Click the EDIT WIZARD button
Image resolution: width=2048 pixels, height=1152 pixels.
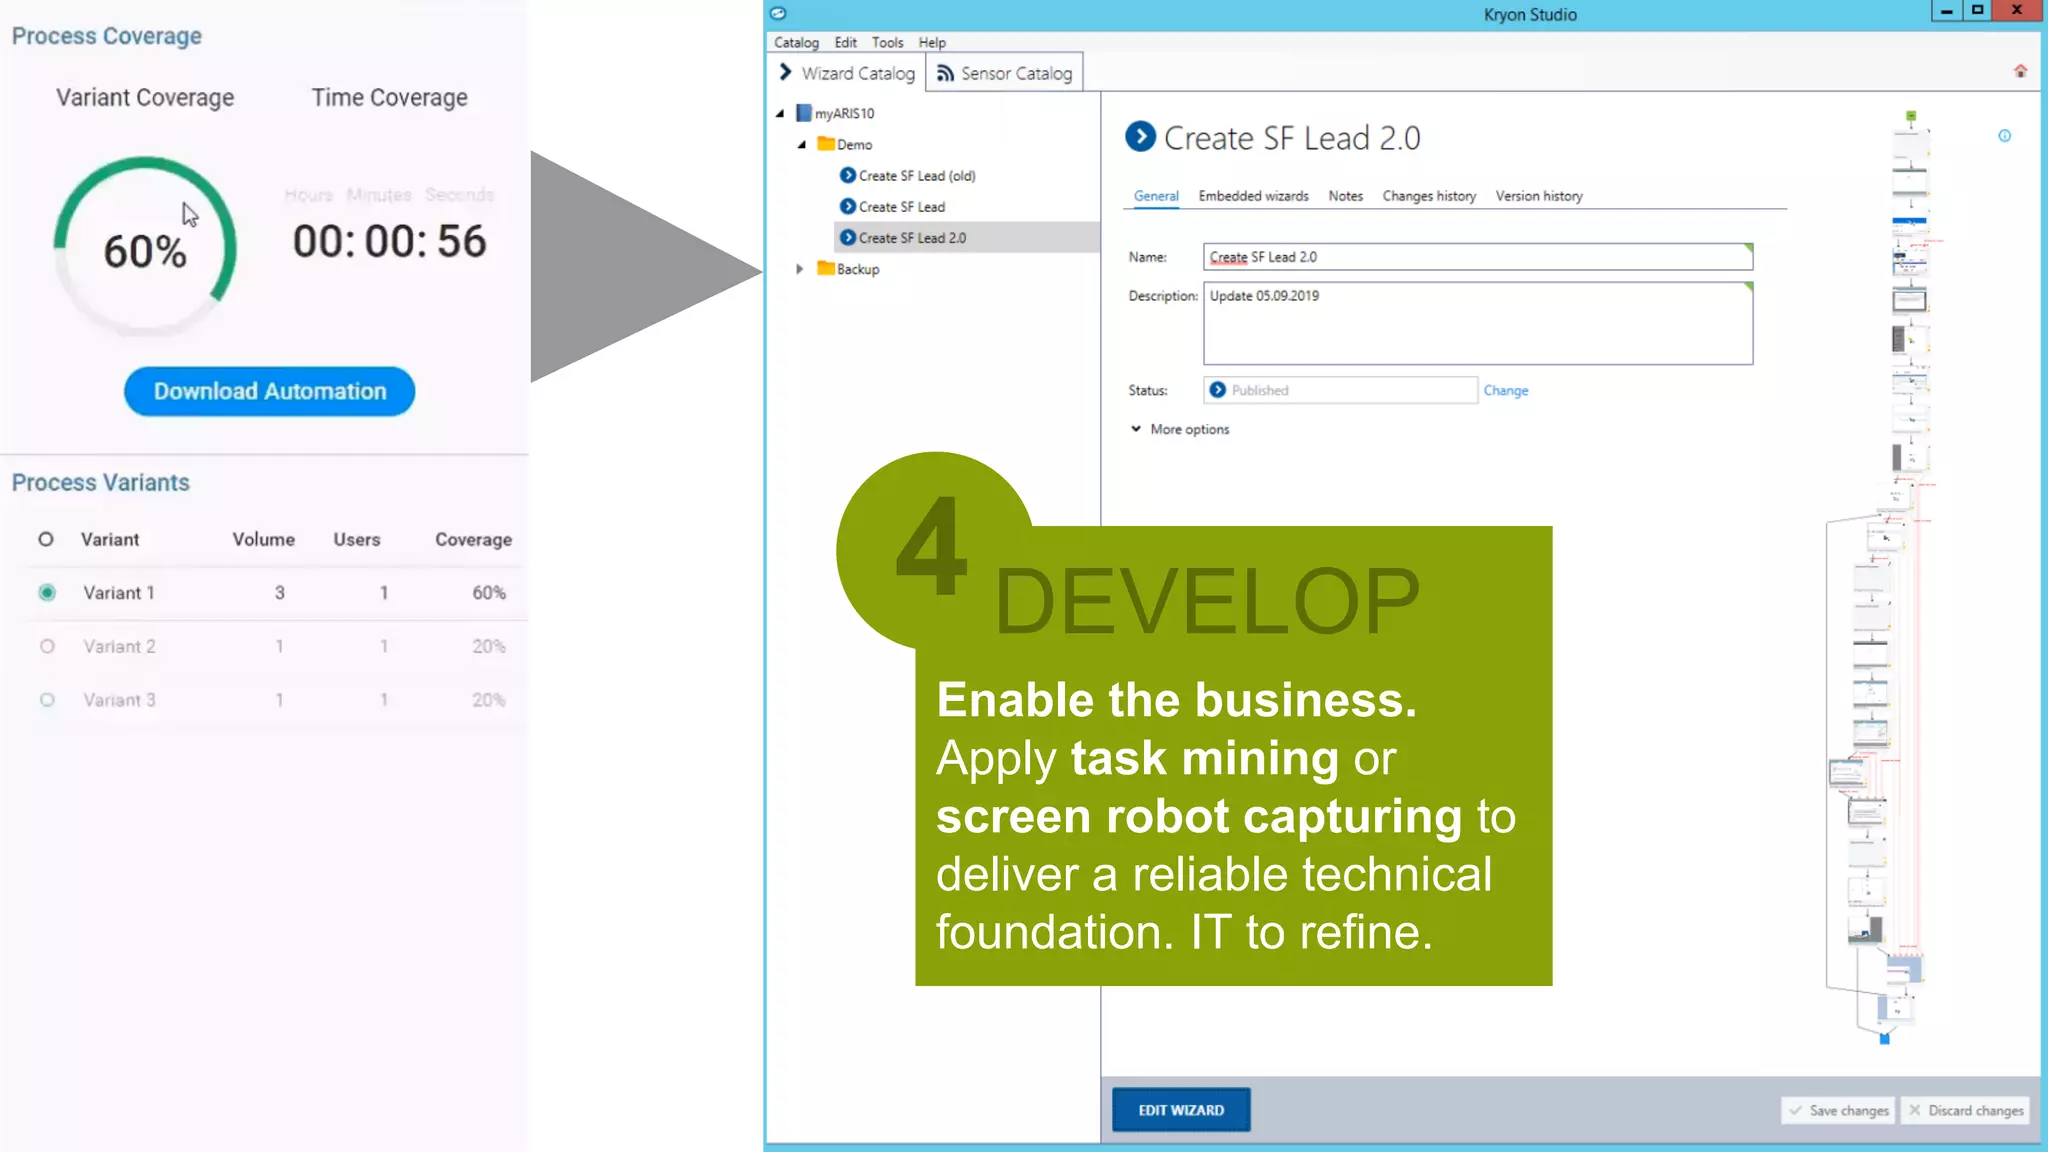[1180, 1110]
